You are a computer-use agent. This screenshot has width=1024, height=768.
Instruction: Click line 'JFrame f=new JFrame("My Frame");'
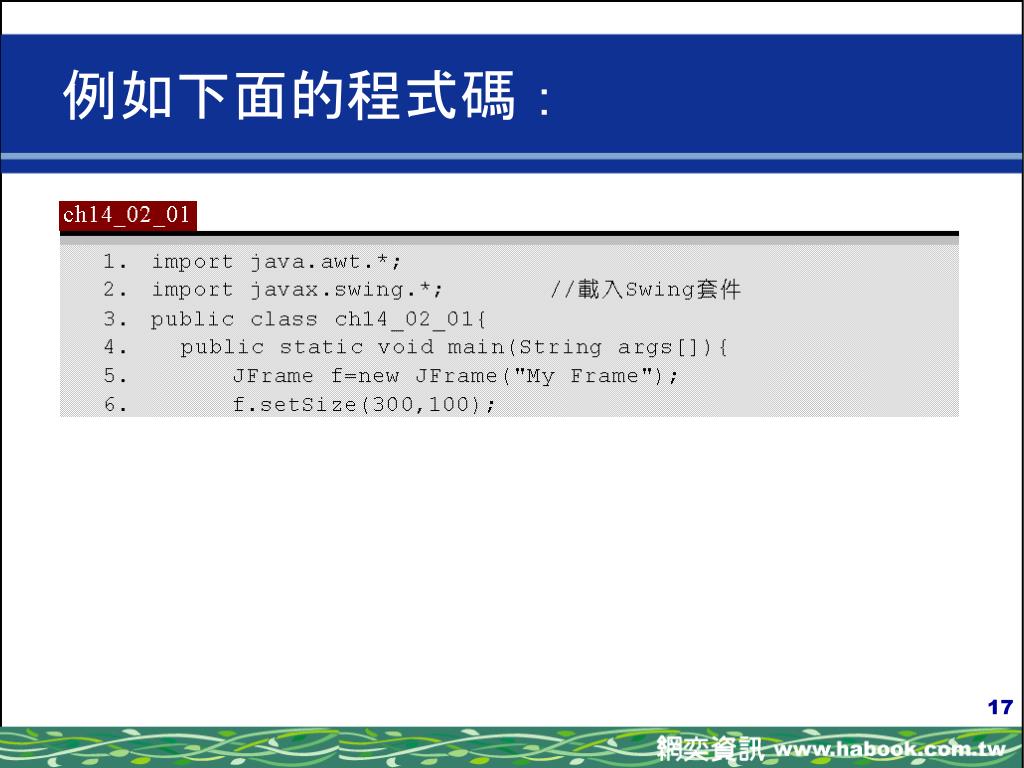[456, 376]
